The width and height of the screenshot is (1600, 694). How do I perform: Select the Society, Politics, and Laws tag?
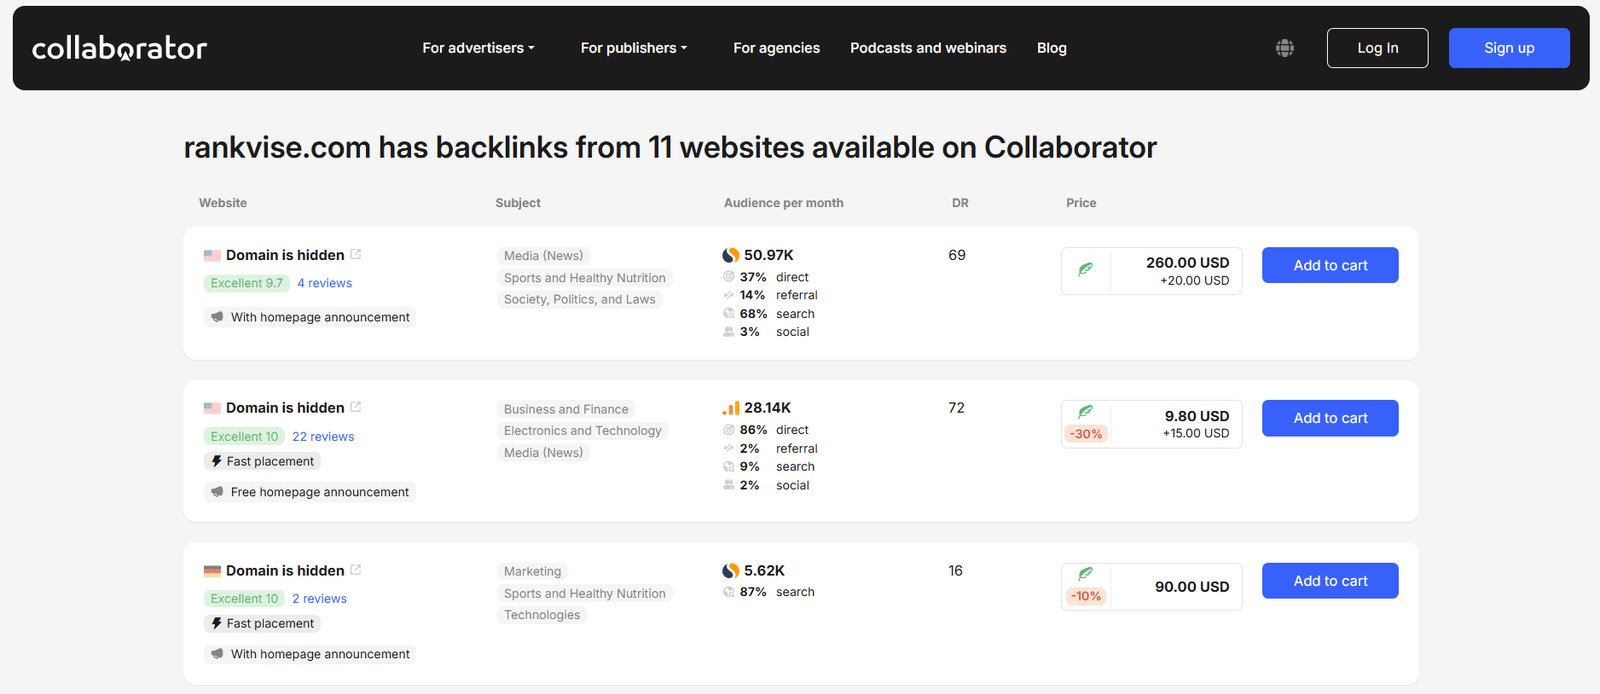click(580, 299)
